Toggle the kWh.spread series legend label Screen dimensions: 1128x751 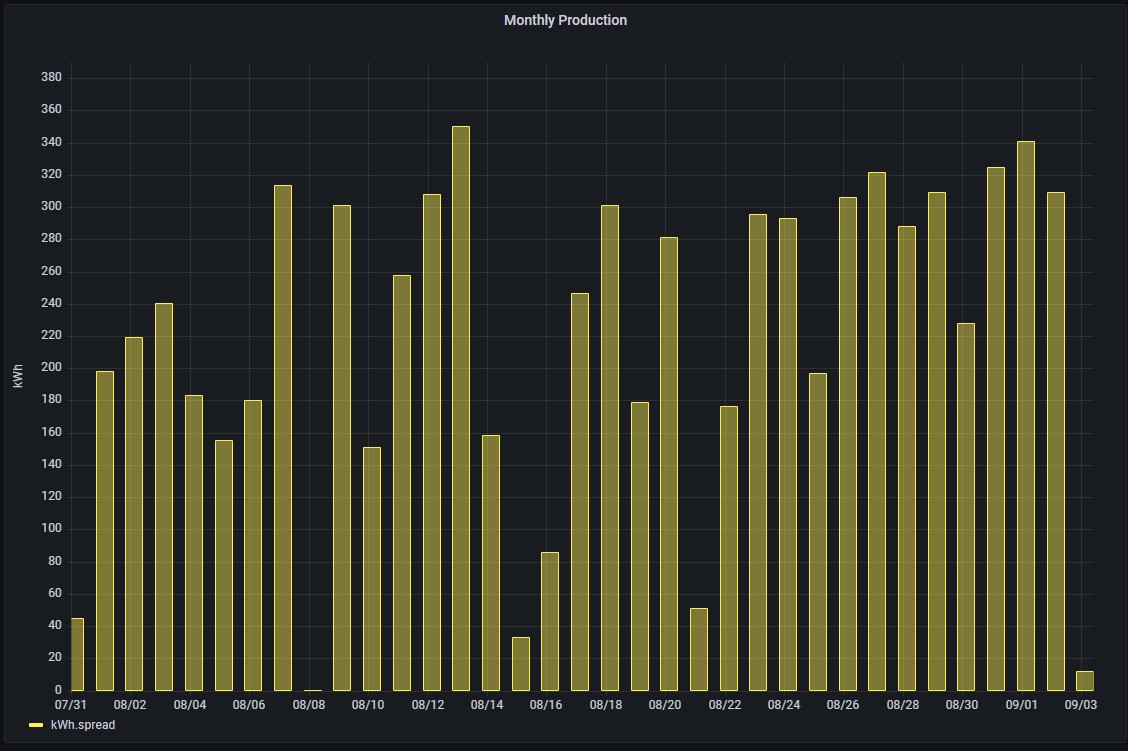pos(83,725)
